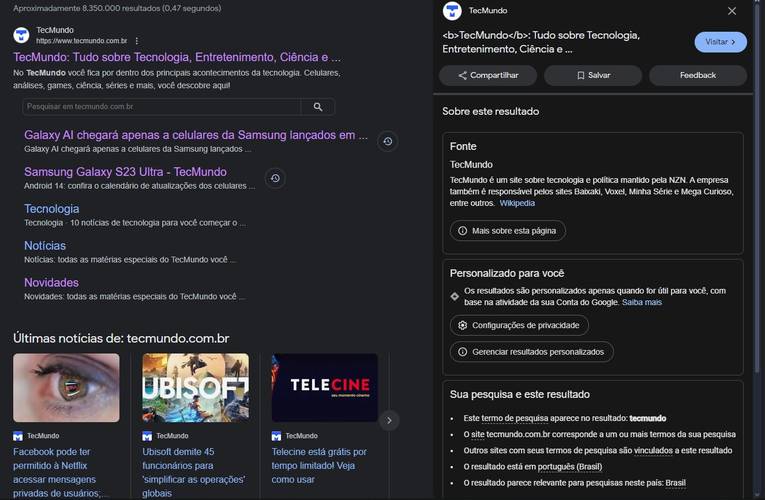Click the history icon beside Galaxy AI result
Viewport: 765px width, 500px height.
[388, 141]
